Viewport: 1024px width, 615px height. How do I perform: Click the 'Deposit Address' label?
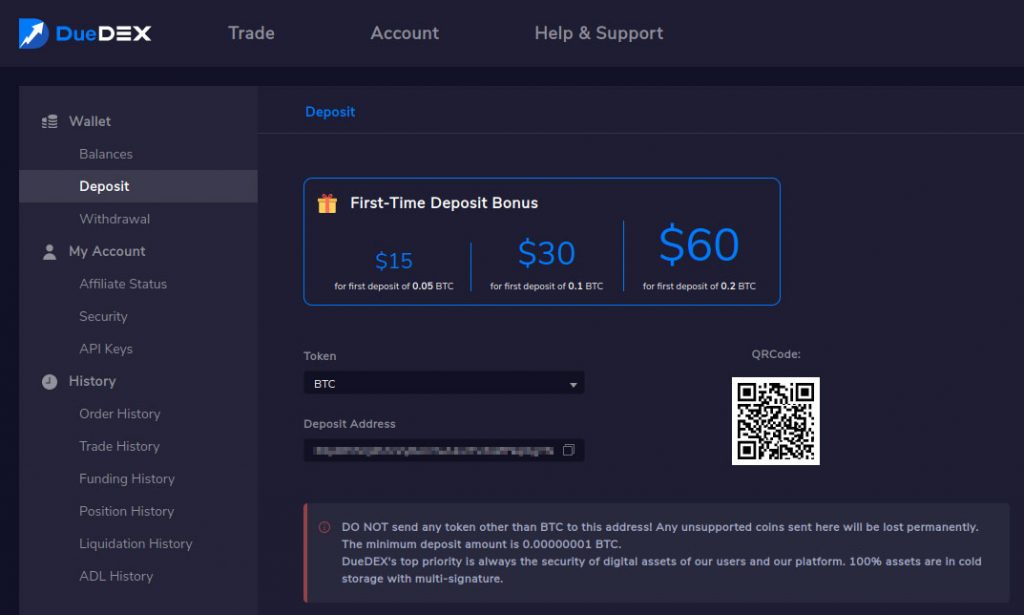[x=349, y=424]
